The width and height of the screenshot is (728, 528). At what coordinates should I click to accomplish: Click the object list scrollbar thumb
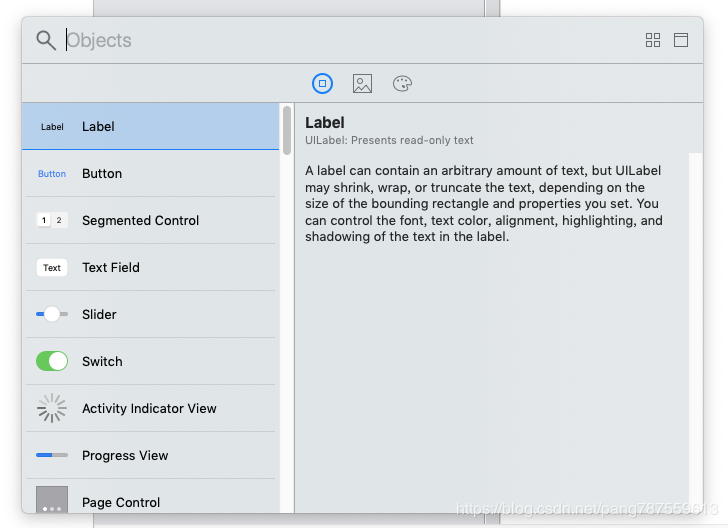[287, 130]
